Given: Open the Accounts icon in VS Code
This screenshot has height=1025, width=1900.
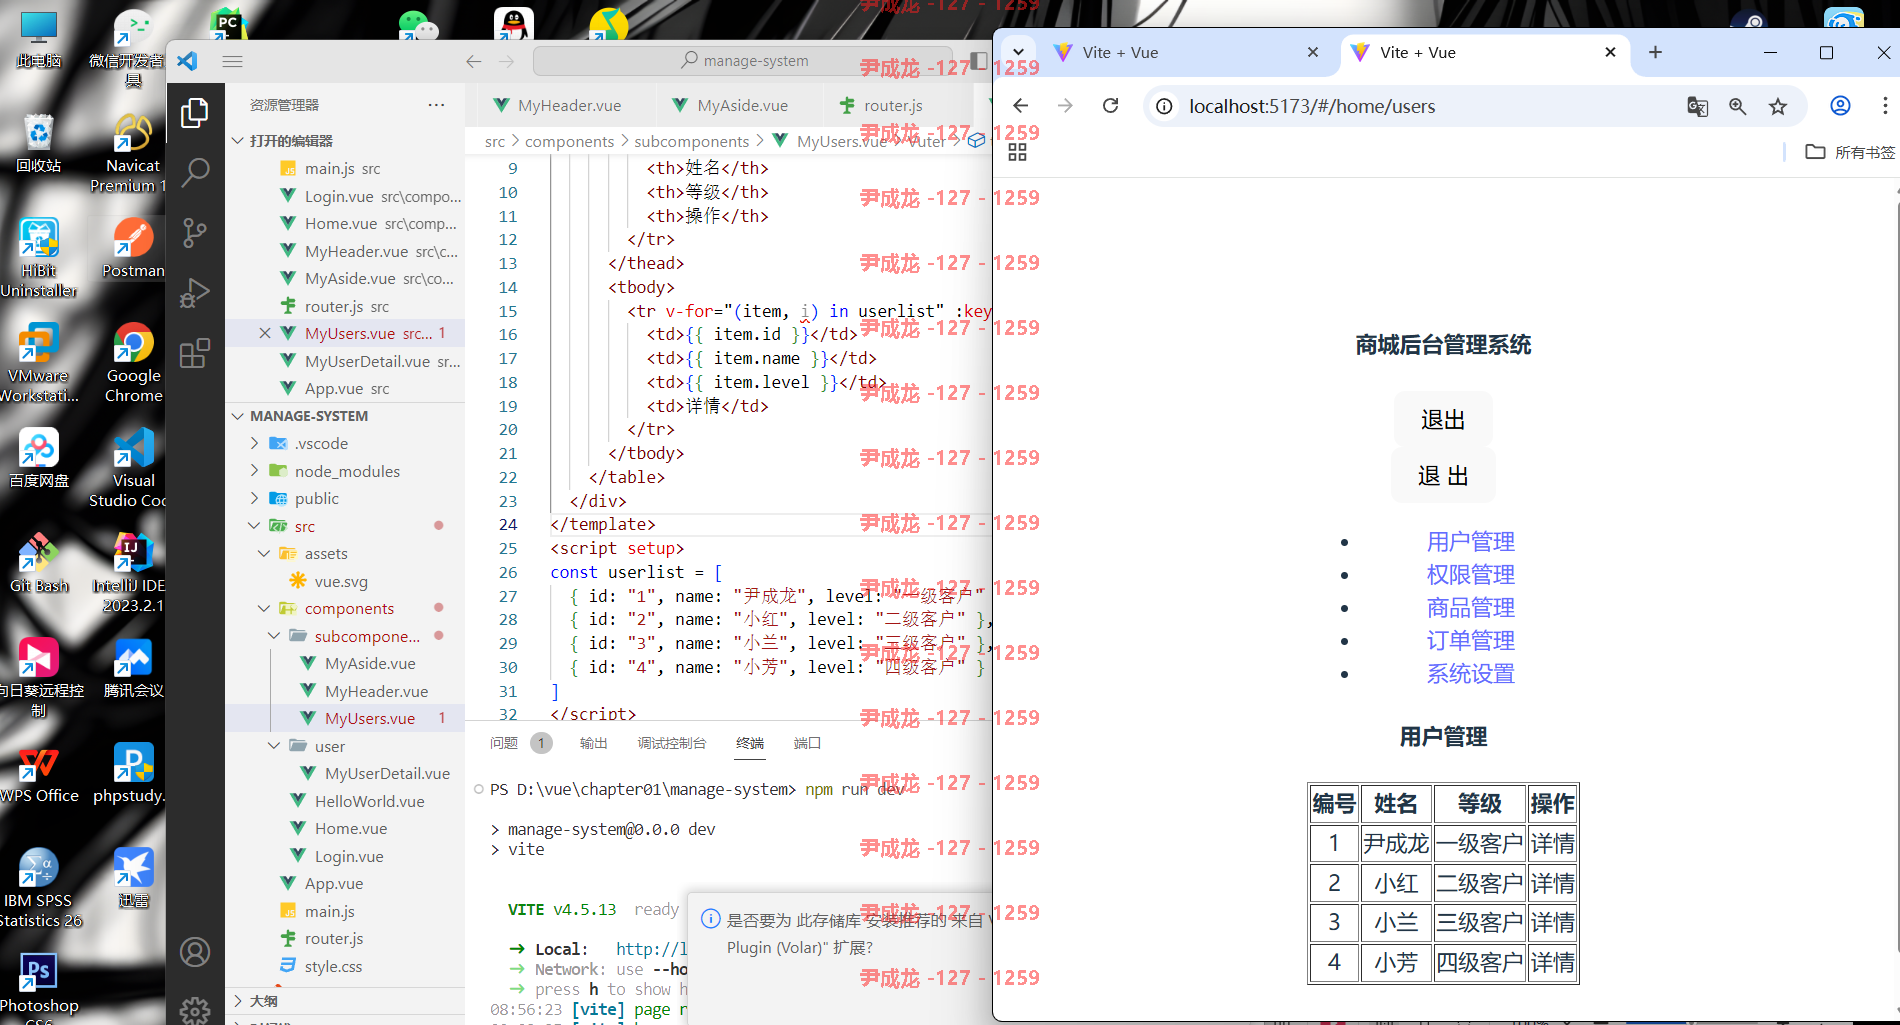Looking at the screenshot, I should point(195,952).
